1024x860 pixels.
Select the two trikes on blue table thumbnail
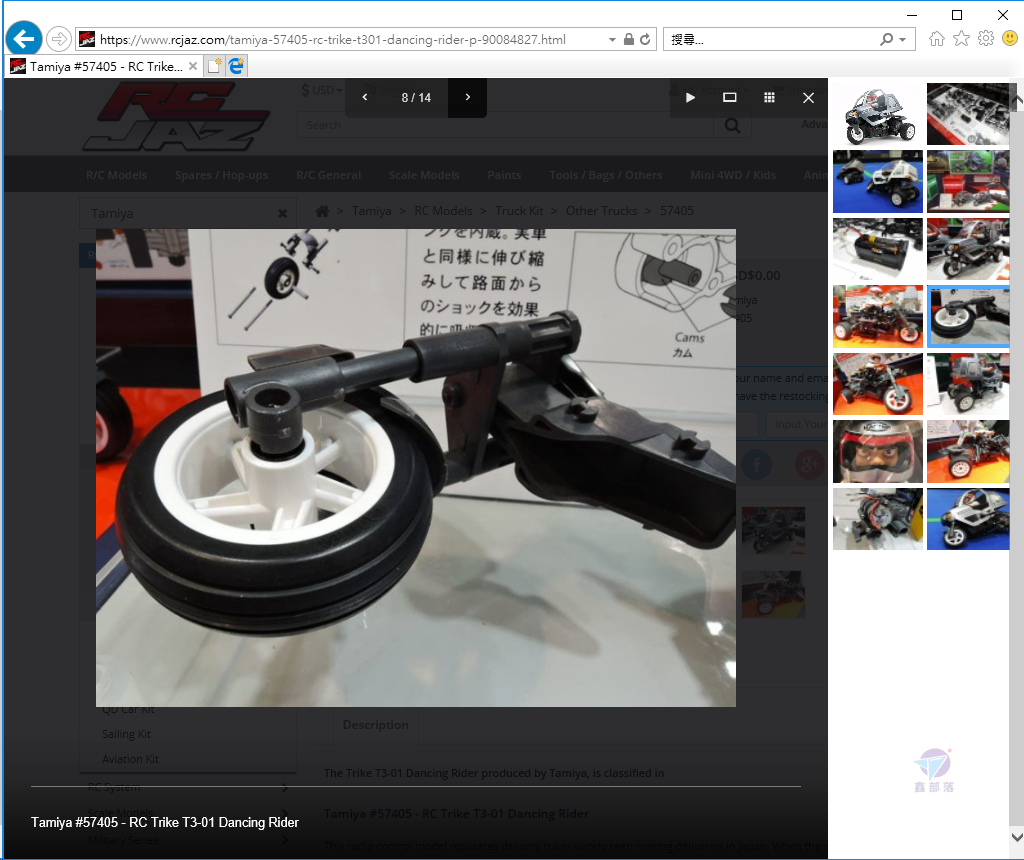click(x=878, y=182)
